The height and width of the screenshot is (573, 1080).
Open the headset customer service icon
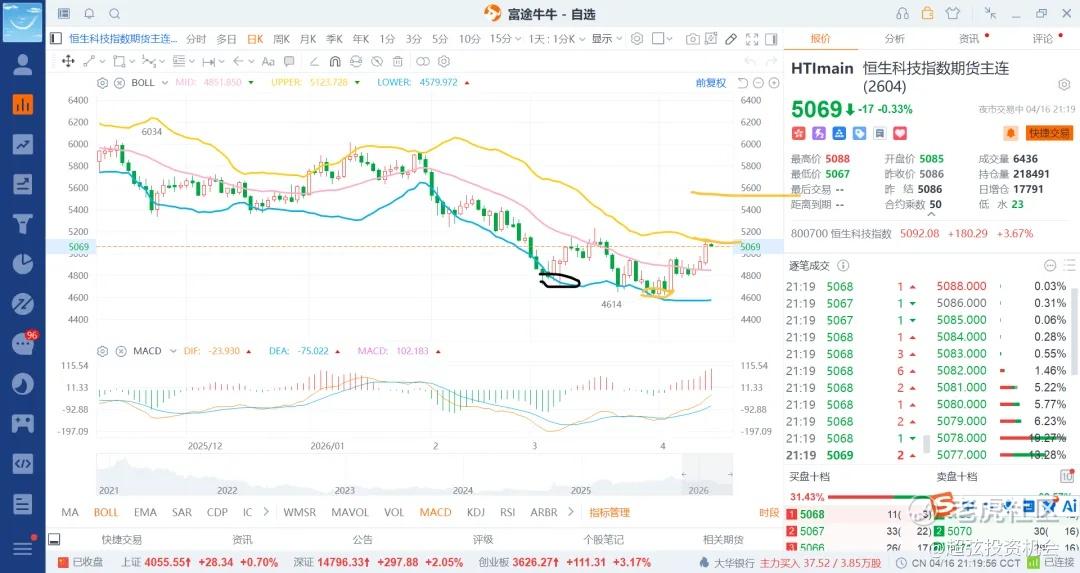pyautogui.click(x=903, y=13)
